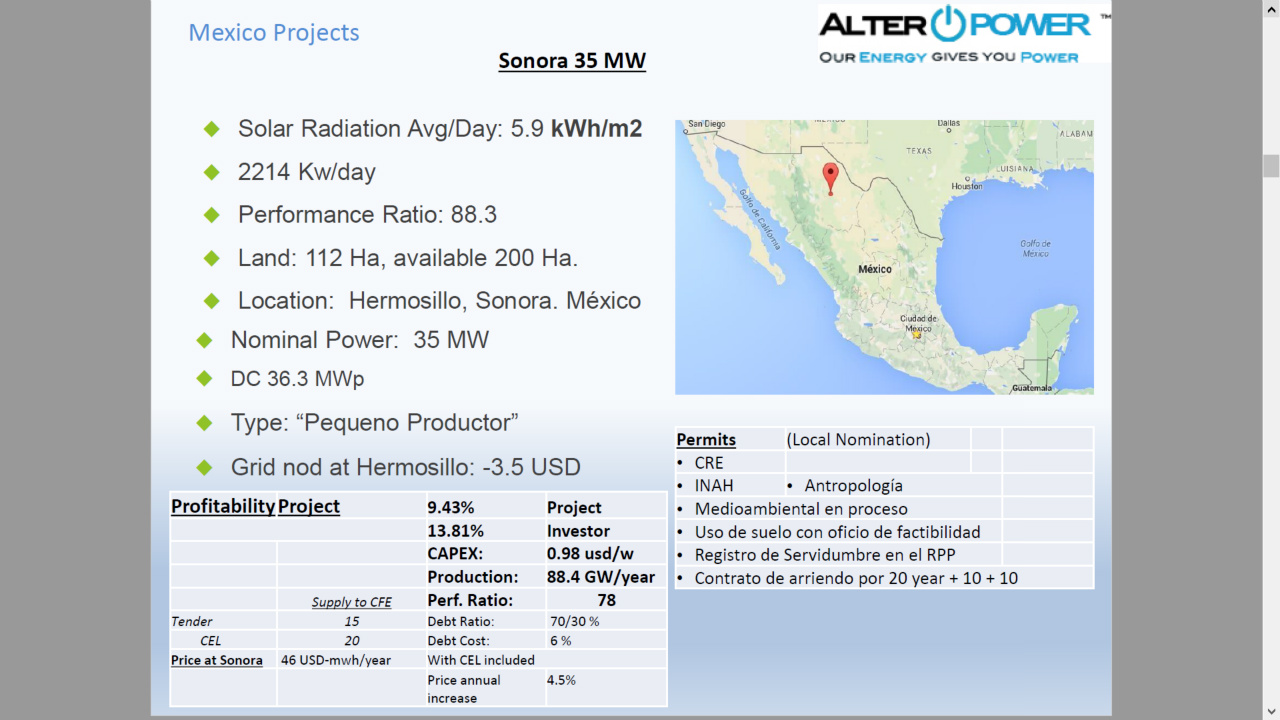Click the 'Golfo de México' map label
The height and width of the screenshot is (720, 1280).
[1035, 248]
